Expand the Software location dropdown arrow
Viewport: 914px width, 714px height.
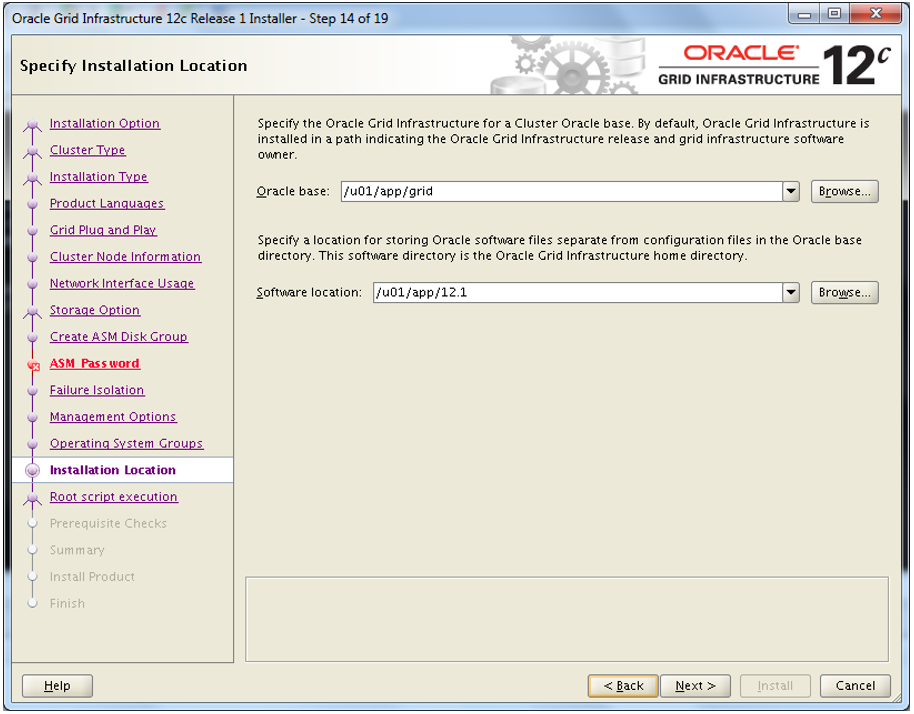790,293
